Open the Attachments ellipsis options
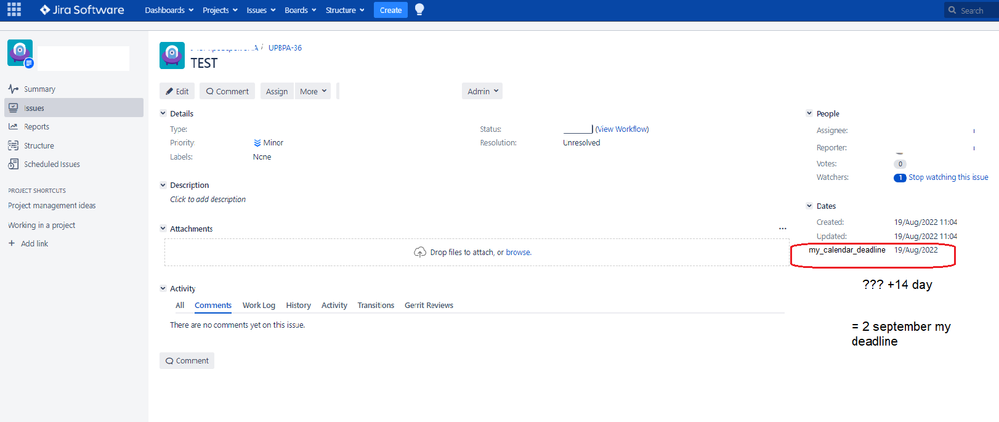The width and height of the screenshot is (999, 422). point(782,229)
